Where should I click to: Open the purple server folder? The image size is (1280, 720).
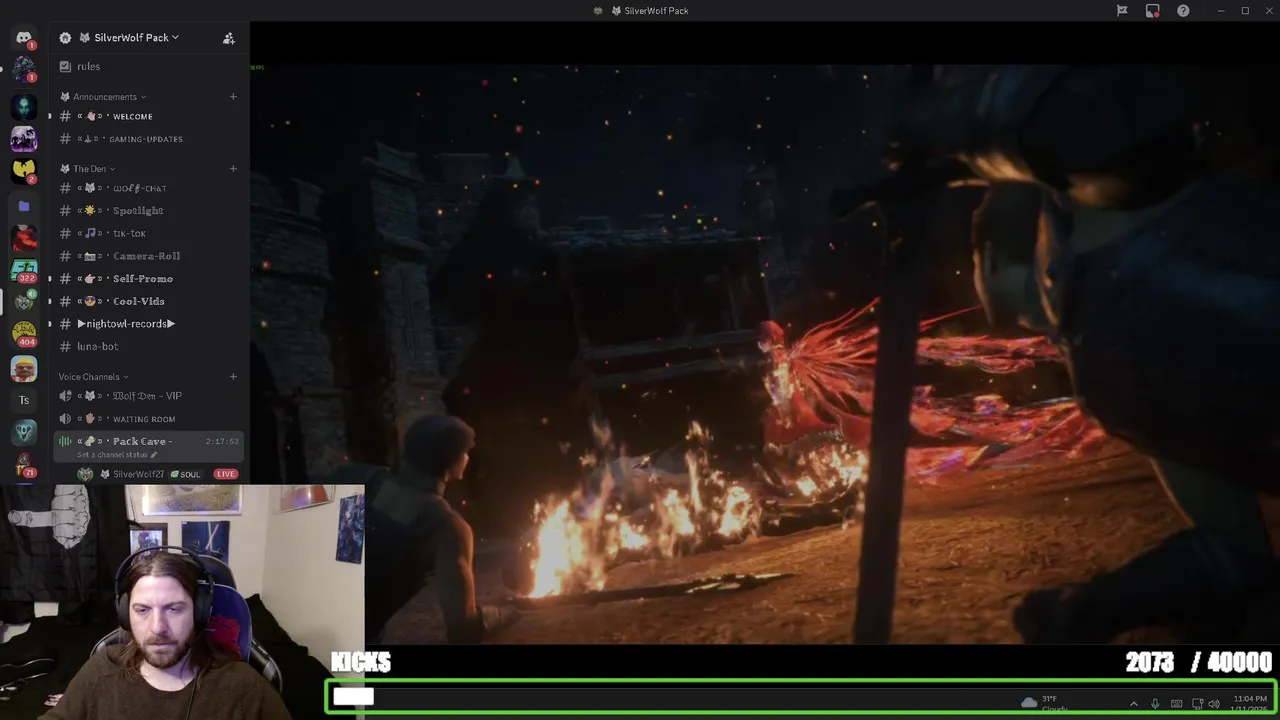(24, 205)
